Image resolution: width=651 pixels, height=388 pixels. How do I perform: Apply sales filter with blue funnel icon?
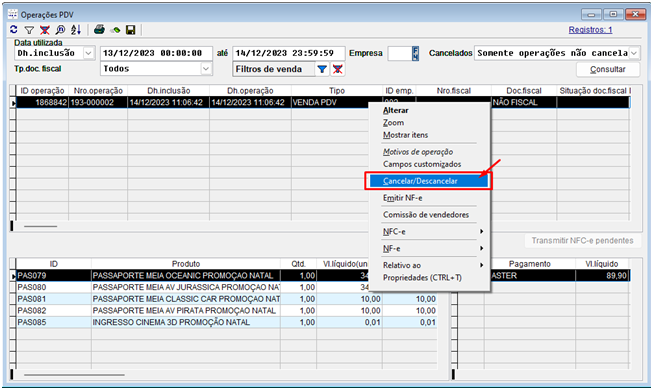(322, 69)
